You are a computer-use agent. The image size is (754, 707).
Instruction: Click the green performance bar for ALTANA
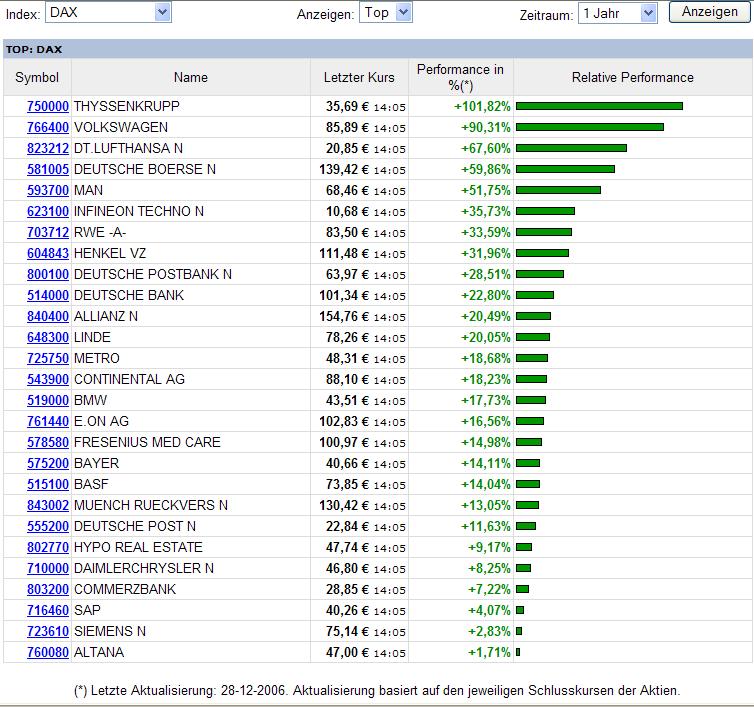pos(518,652)
